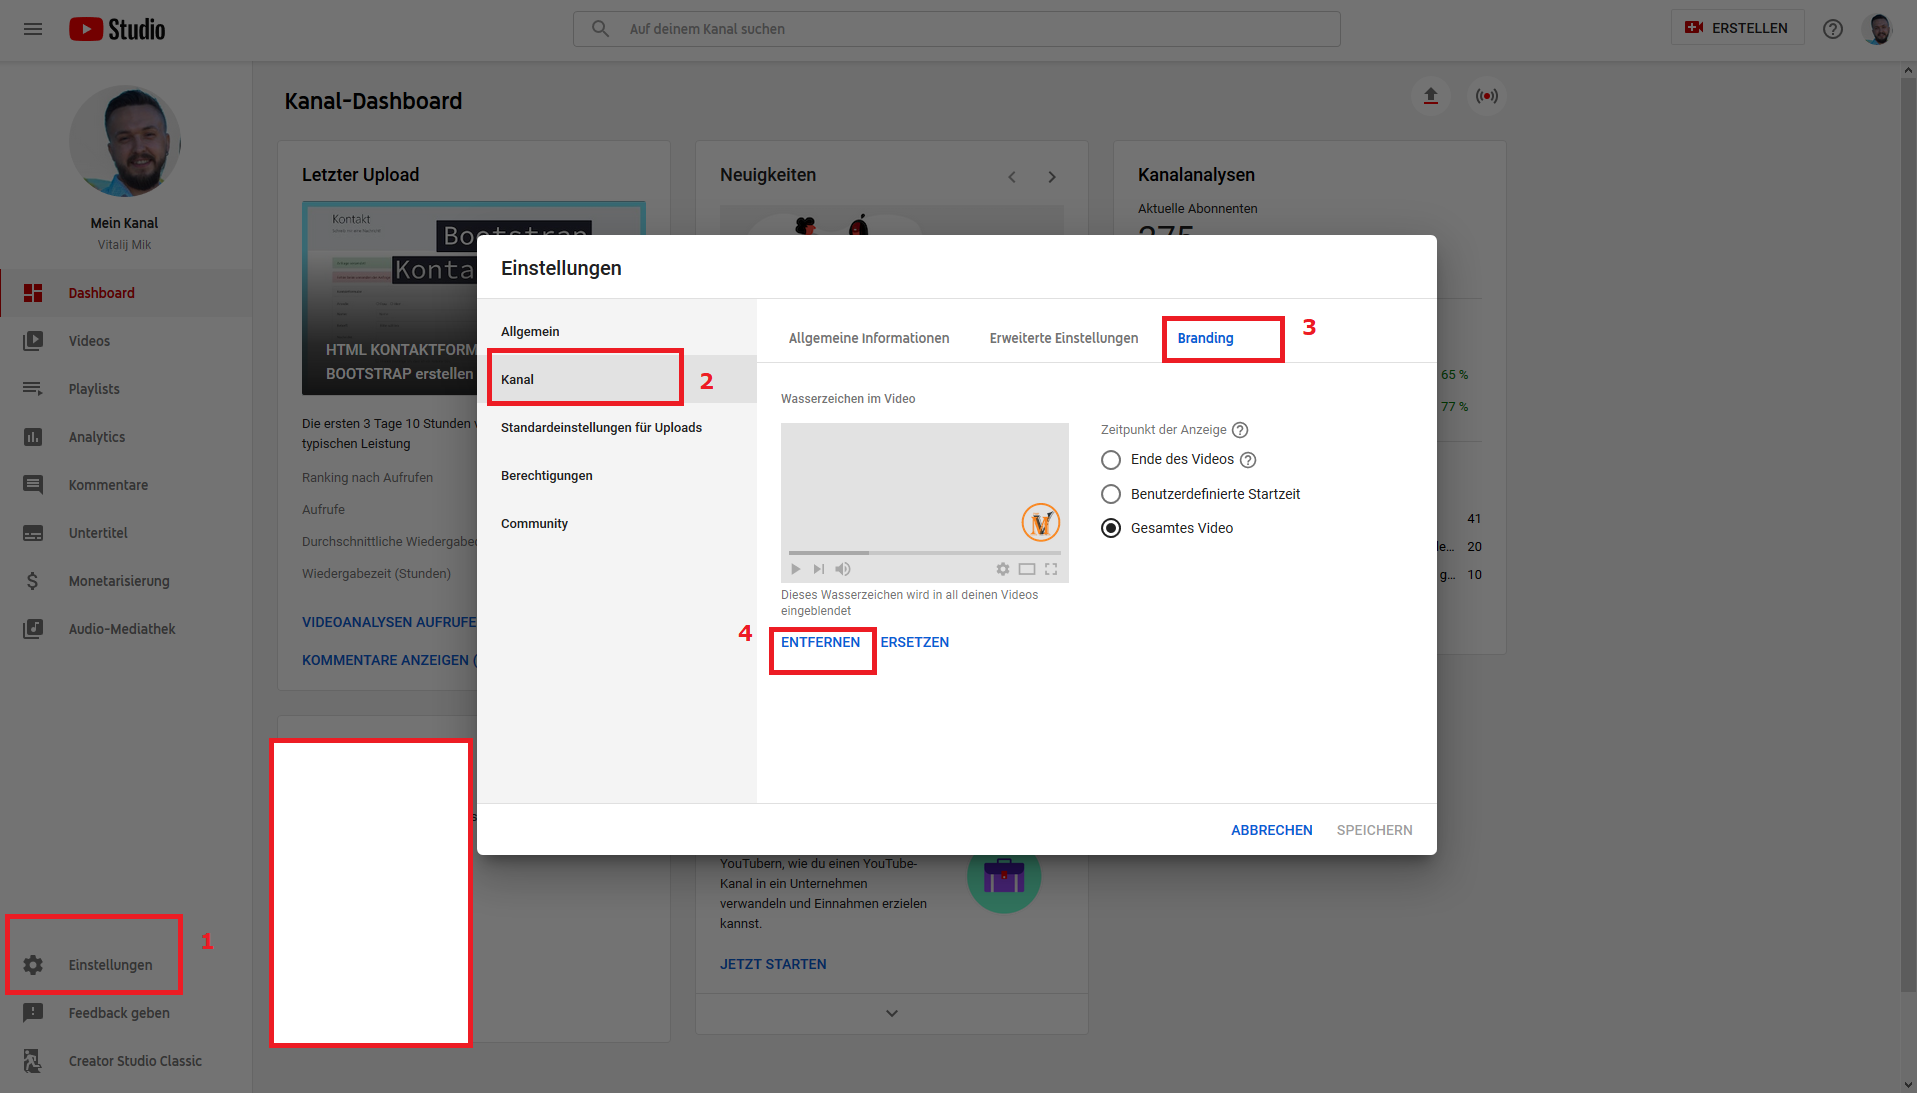Select the Ende des Videos radio option
The image size is (1917, 1093).
click(x=1111, y=460)
